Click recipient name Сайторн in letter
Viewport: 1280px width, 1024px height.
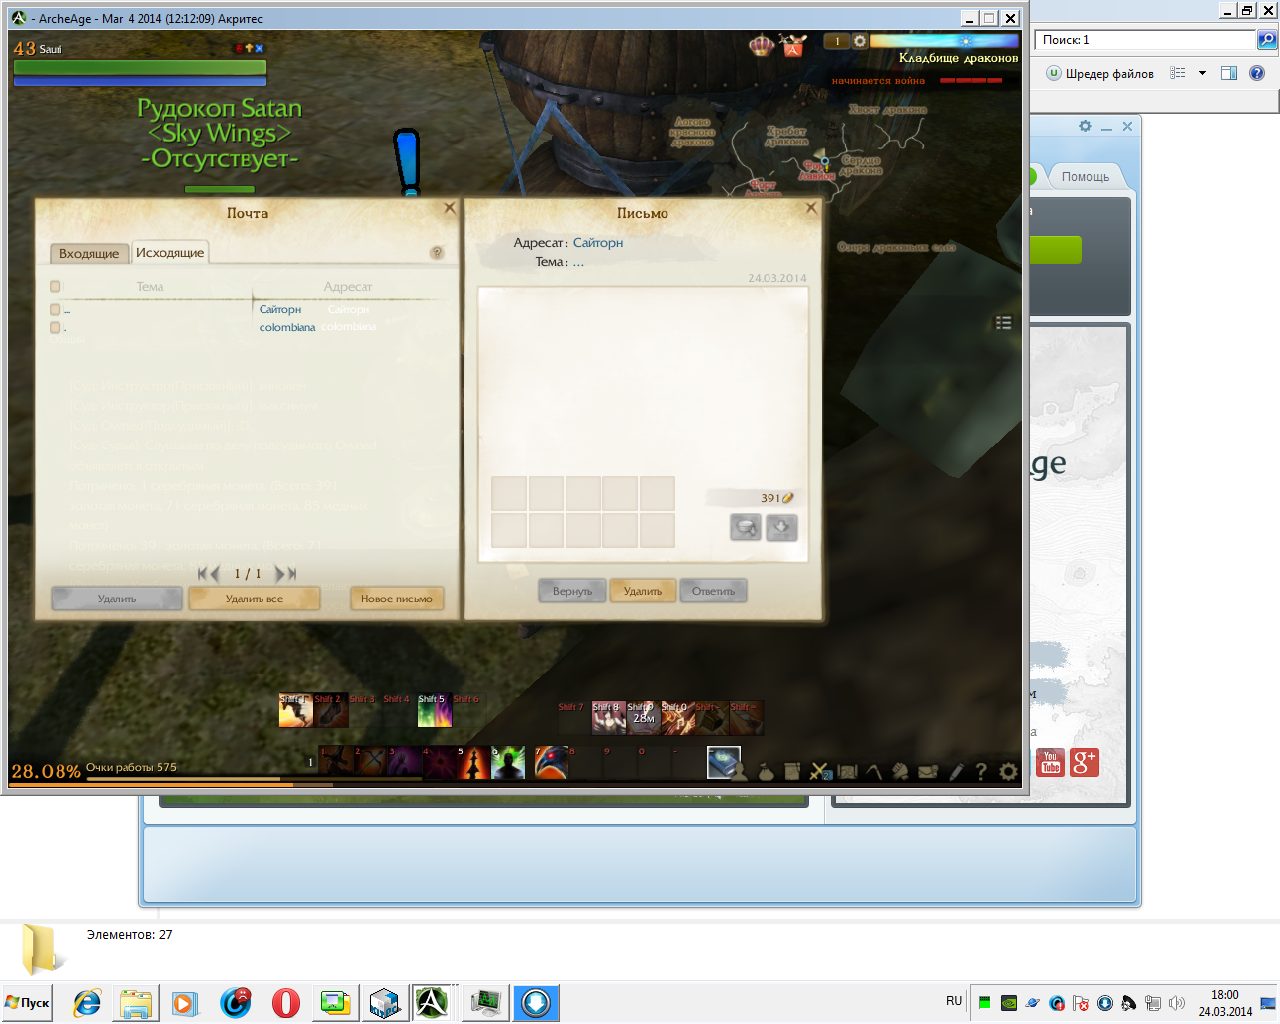click(598, 243)
